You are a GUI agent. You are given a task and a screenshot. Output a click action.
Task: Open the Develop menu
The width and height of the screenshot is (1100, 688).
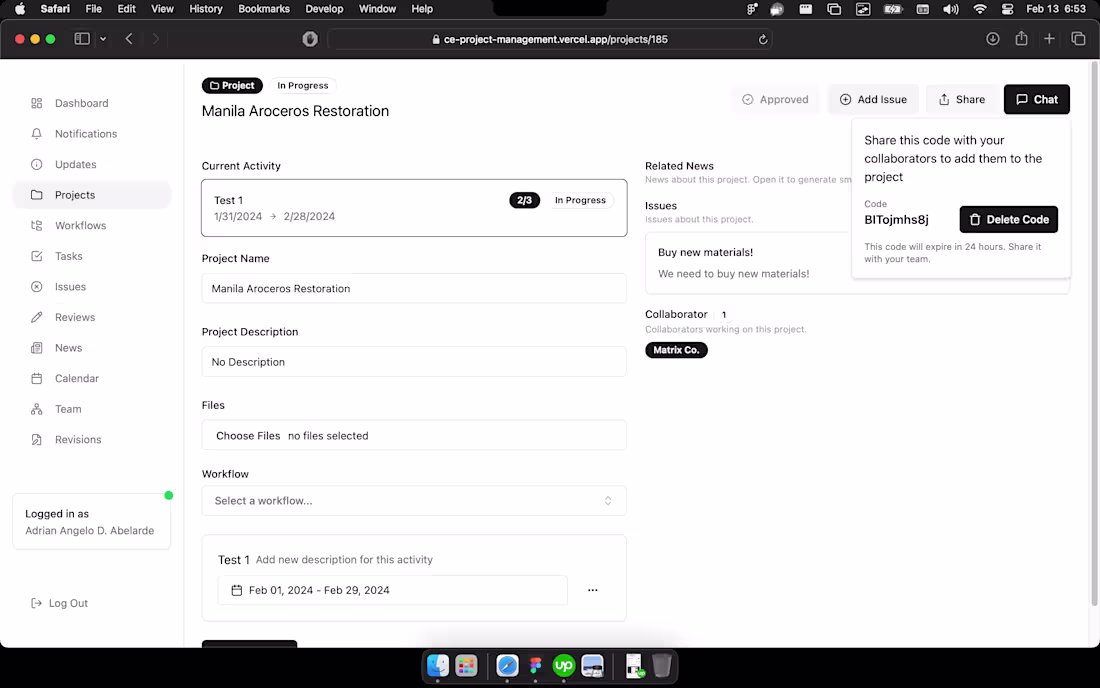(x=324, y=9)
